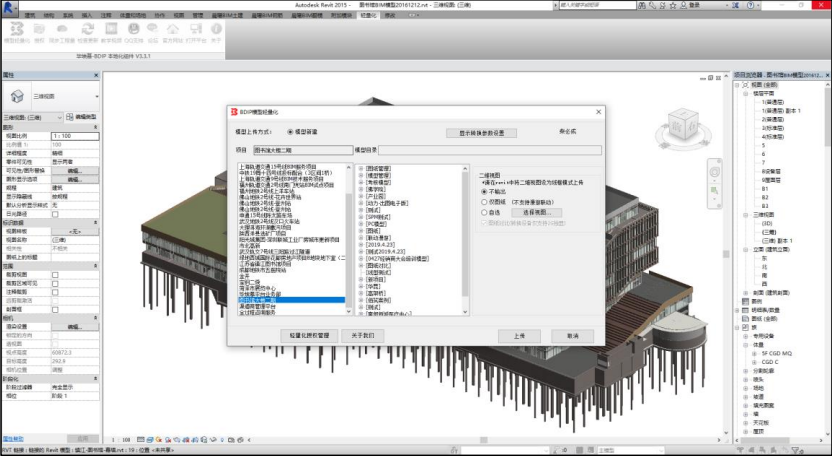Toggle the 裁剪区域可见 checkbox
This screenshot has width=832, height=456.
[x=55, y=283]
